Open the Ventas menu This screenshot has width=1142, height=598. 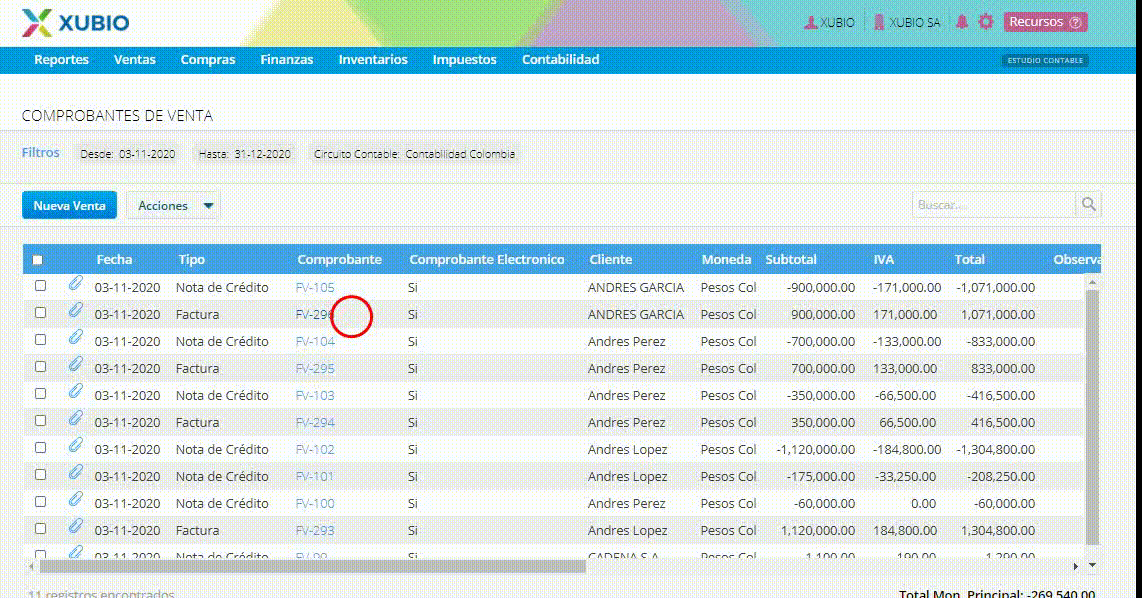pyautogui.click(x=135, y=60)
